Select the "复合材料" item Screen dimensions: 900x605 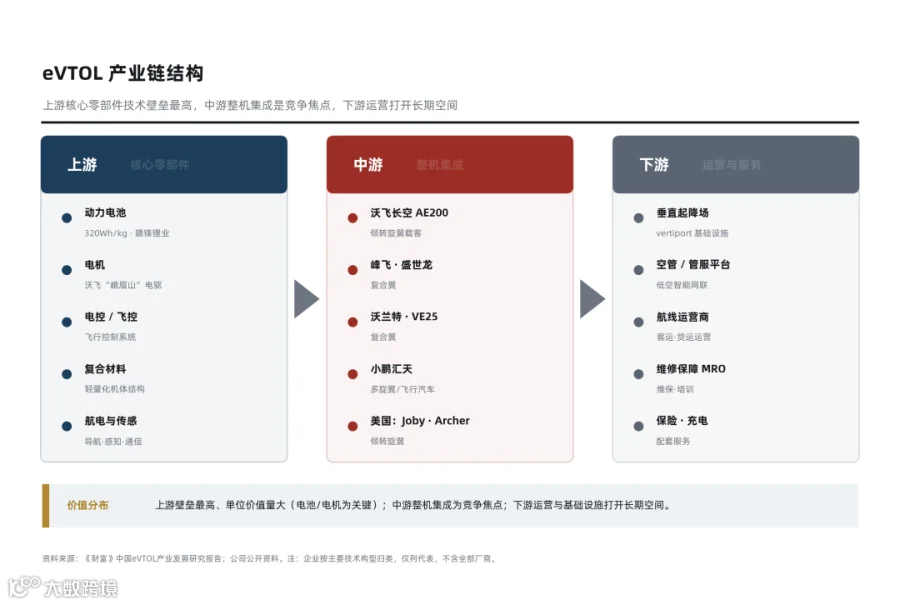[x=105, y=369]
